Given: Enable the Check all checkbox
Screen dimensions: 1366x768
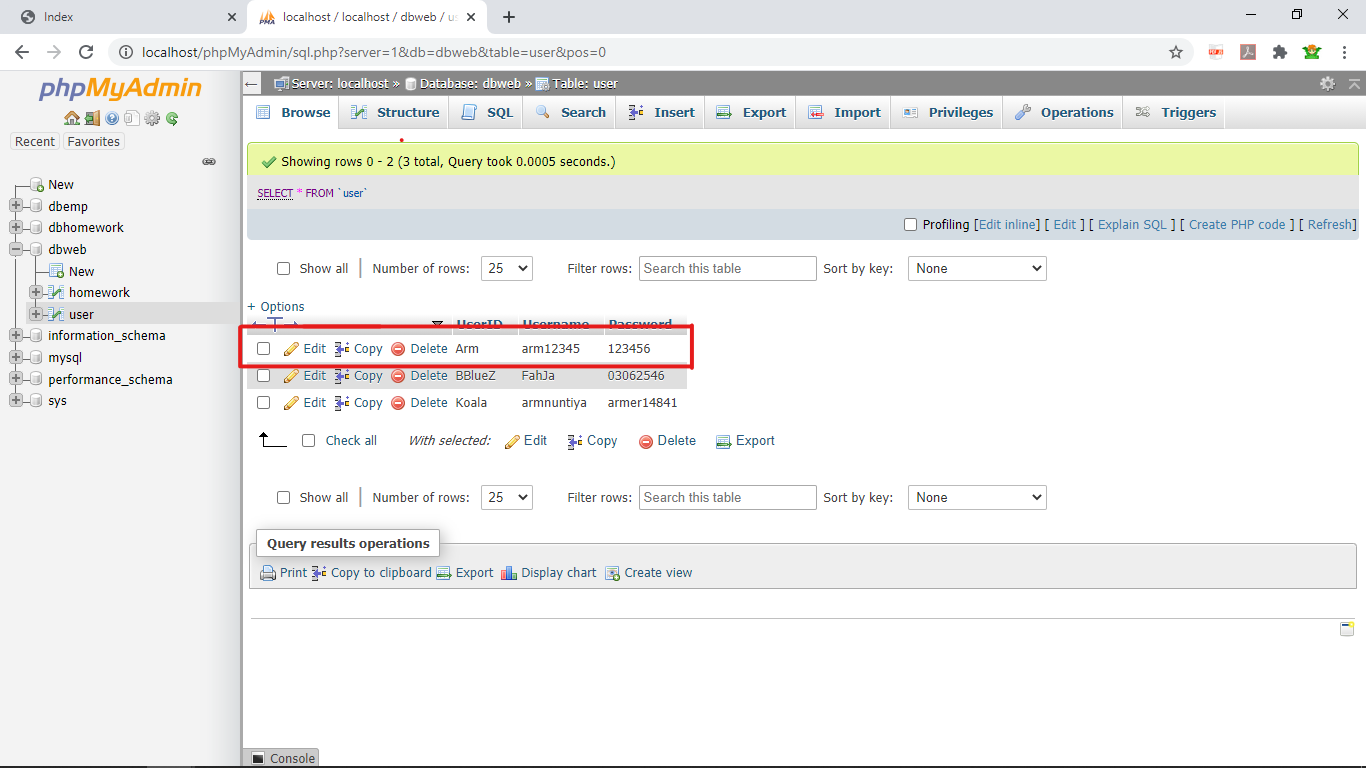Looking at the screenshot, I should click(x=308, y=440).
